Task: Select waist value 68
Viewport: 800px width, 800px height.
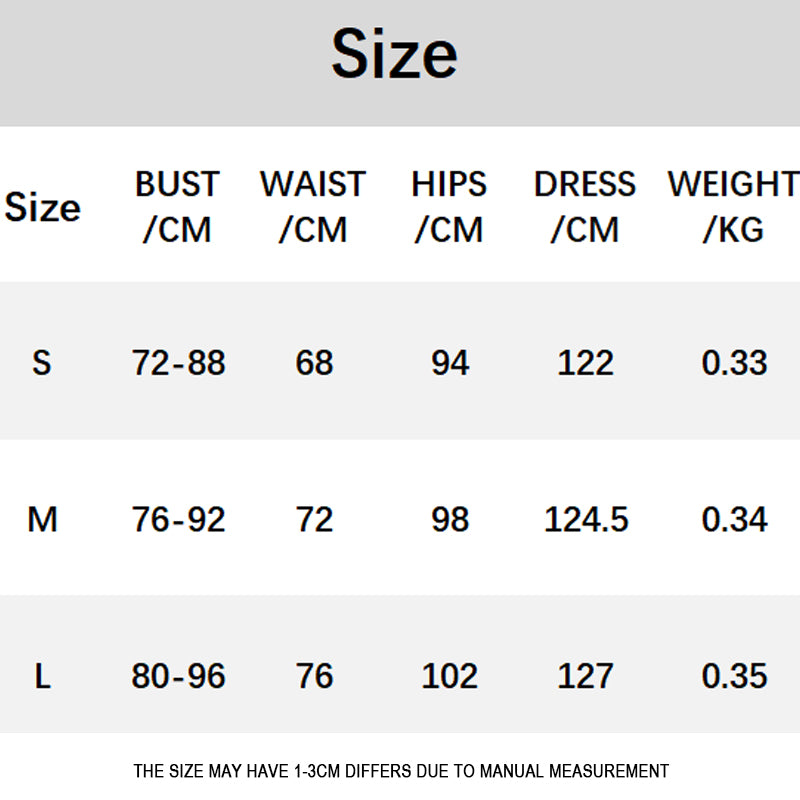Action: (314, 363)
